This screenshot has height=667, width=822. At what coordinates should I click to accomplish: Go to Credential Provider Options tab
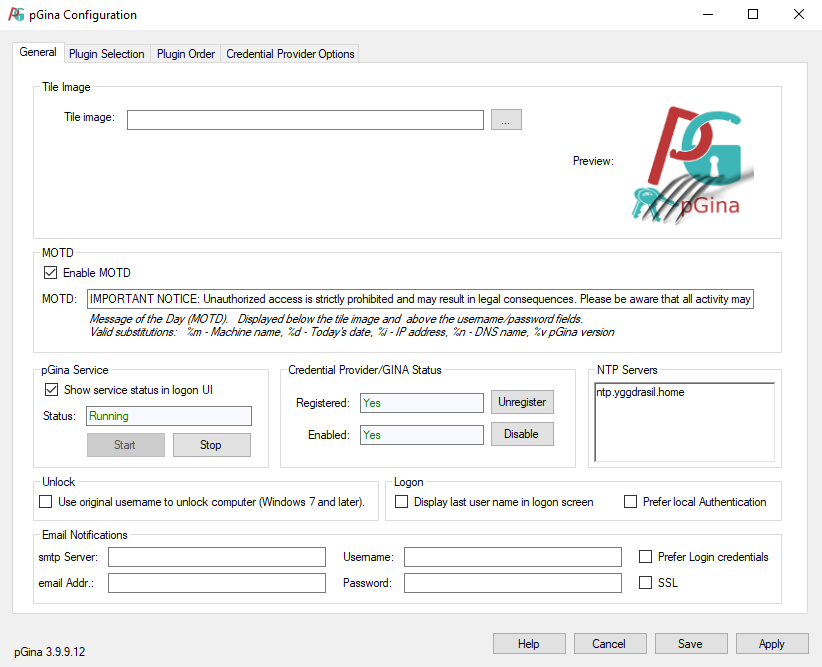pos(290,54)
